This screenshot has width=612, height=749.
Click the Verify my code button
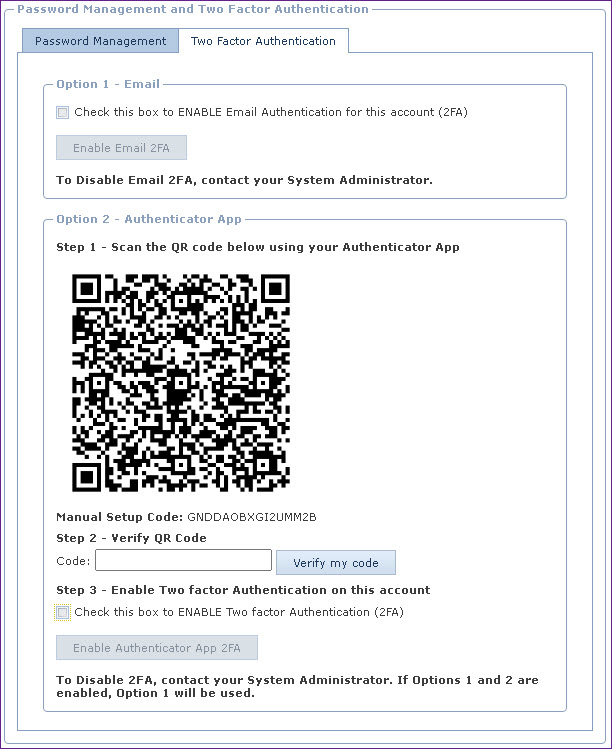coord(336,563)
